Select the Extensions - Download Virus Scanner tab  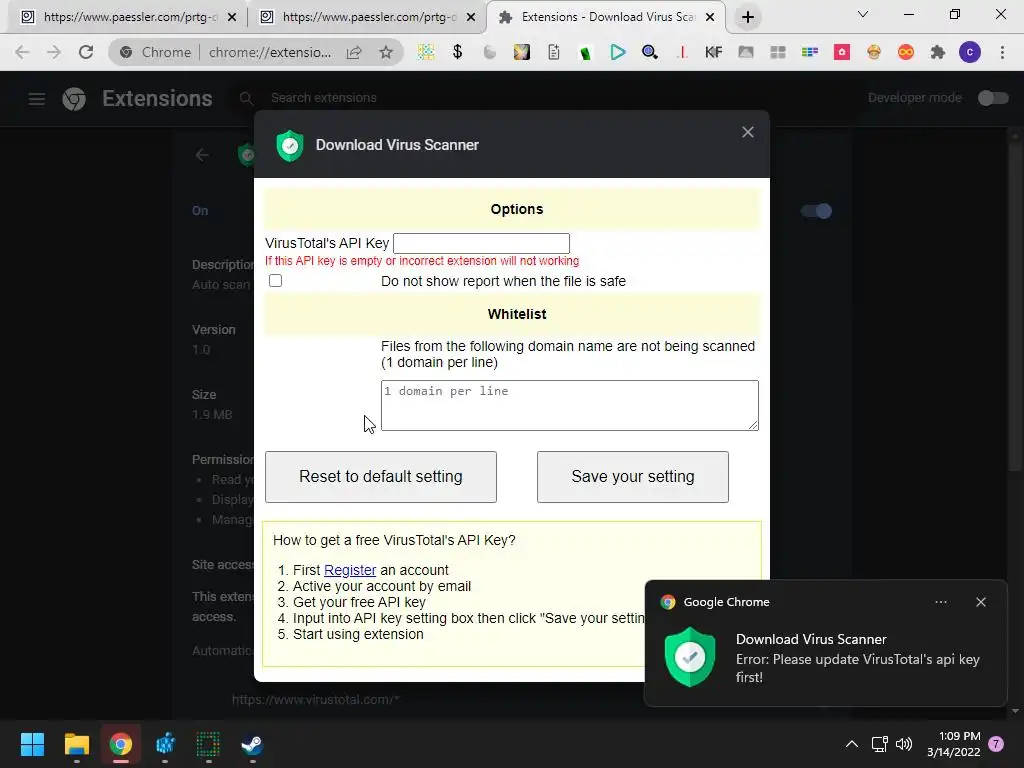606,17
